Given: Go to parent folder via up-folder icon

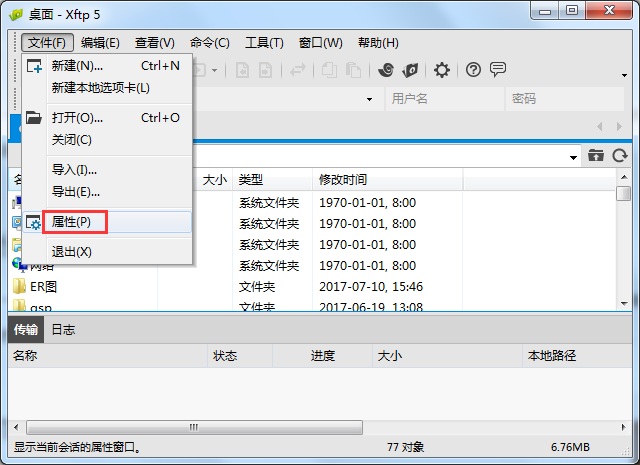Looking at the screenshot, I should click(596, 156).
